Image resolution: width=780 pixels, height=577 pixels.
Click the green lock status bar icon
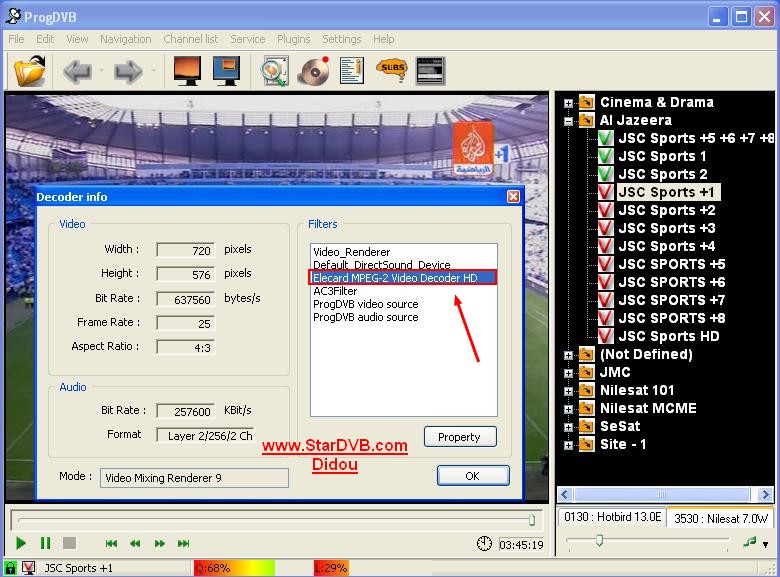[x=10, y=568]
